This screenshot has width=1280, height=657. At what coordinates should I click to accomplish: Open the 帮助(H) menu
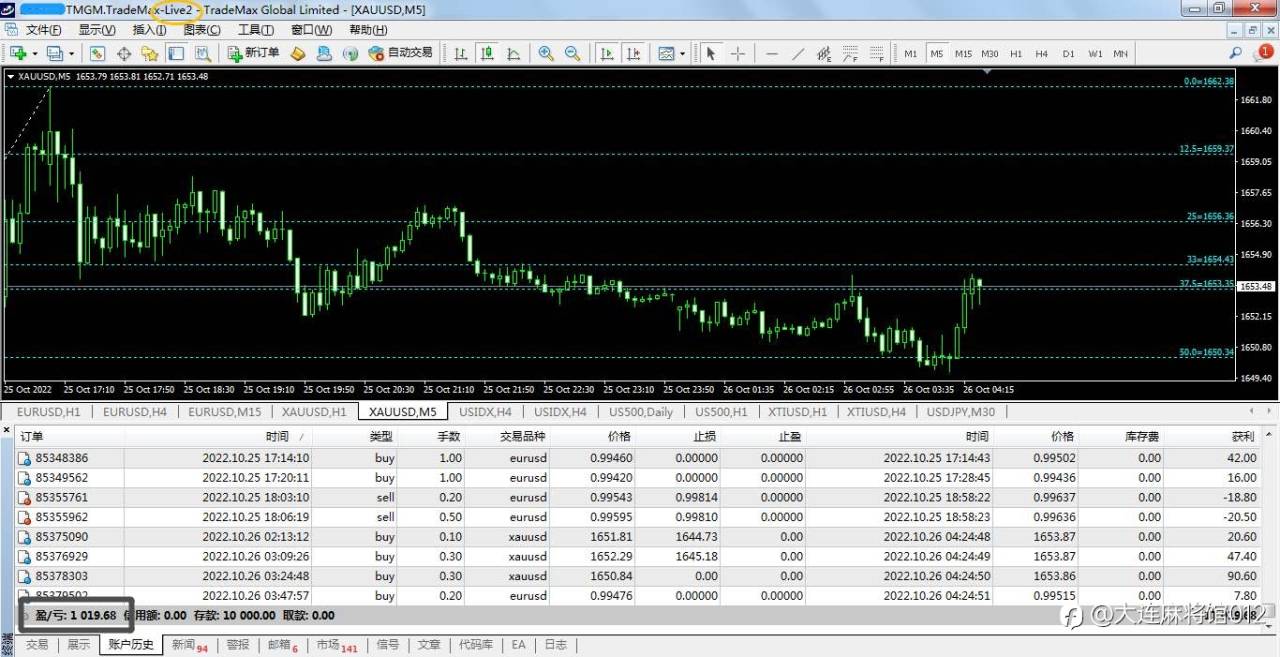[x=367, y=30]
